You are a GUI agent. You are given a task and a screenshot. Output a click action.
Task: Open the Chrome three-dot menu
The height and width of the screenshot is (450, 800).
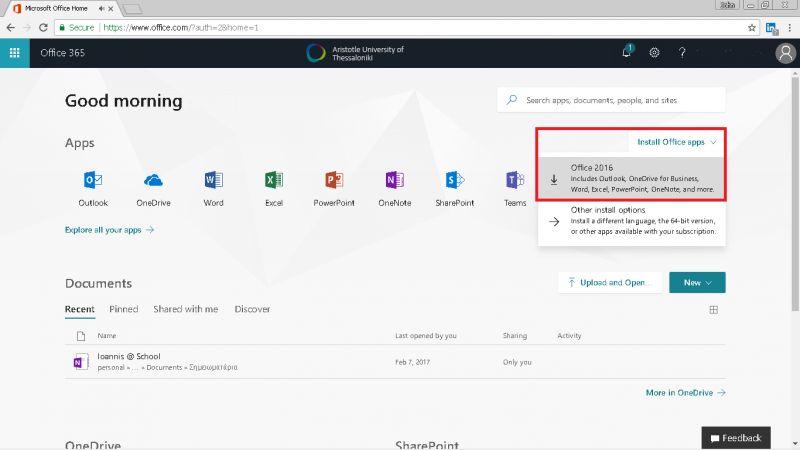tap(790, 28)
